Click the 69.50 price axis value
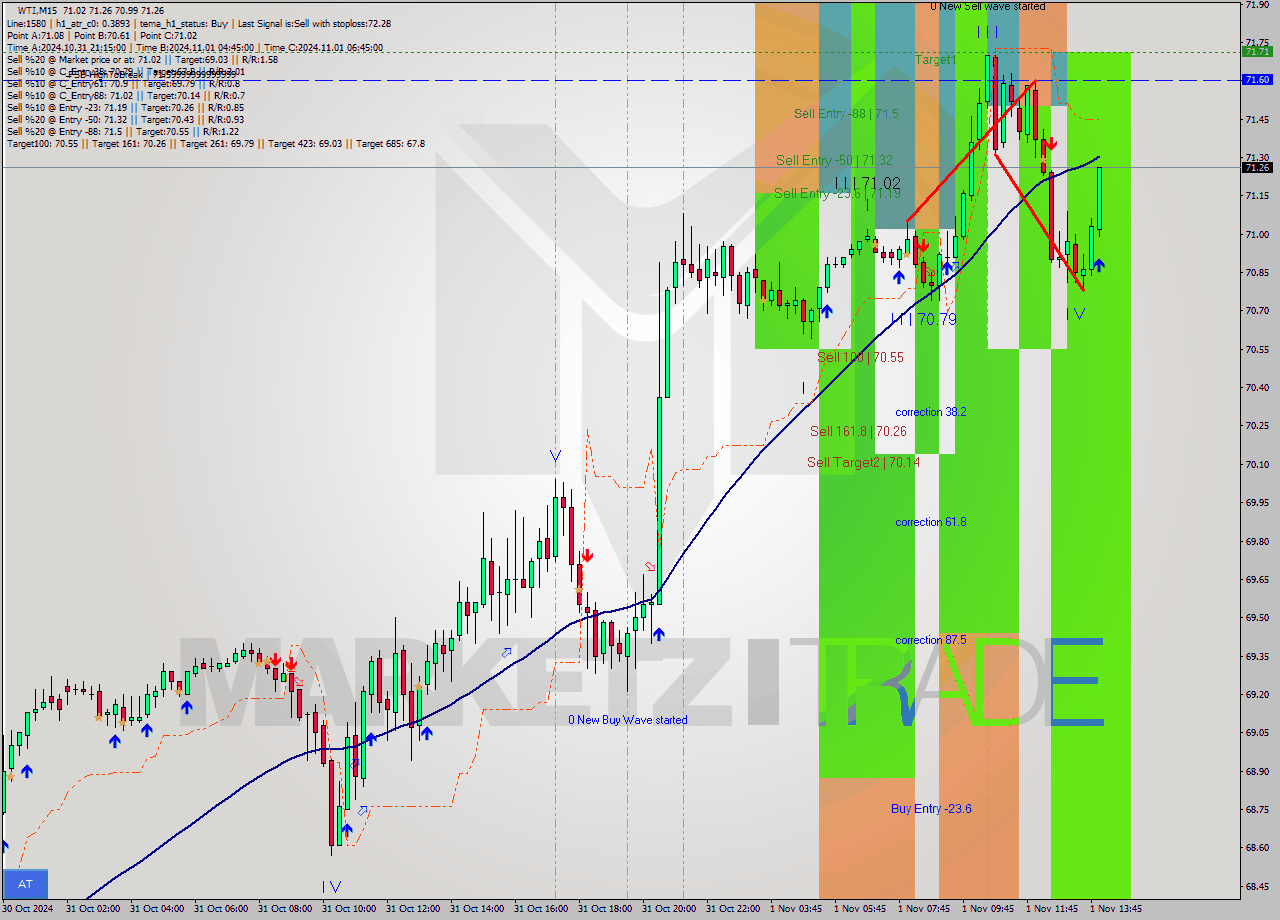 pyautogui.click(x=1256, y=618)
